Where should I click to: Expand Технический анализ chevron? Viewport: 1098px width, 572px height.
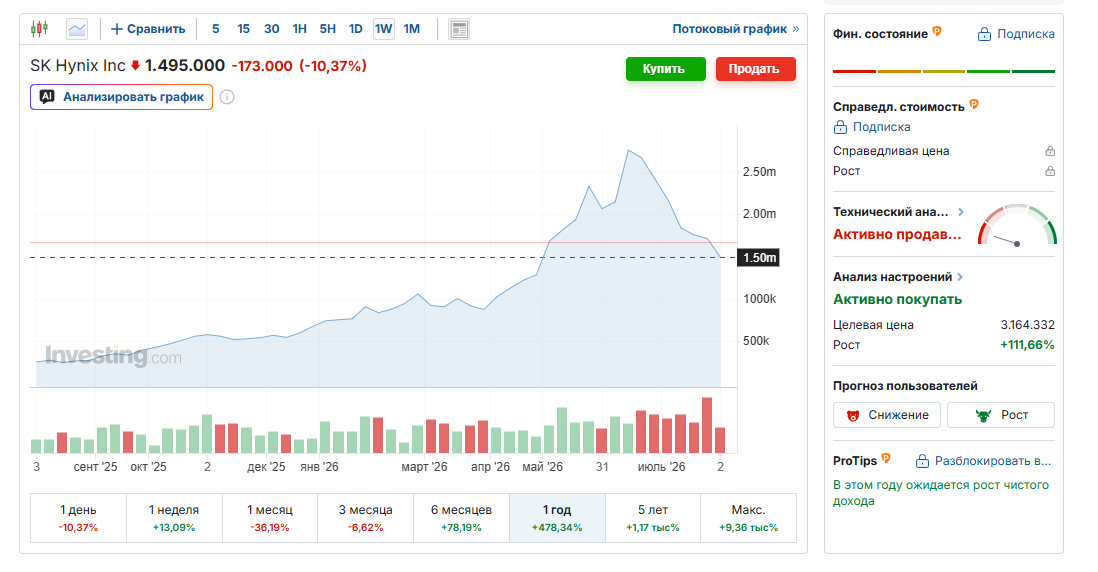(961, 211)
